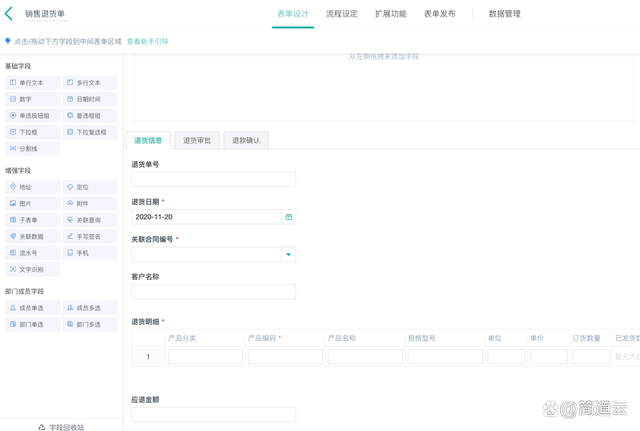
Task: Expand the 关联合同编号 dropdown arrow
Action: [x=288, y=254]
